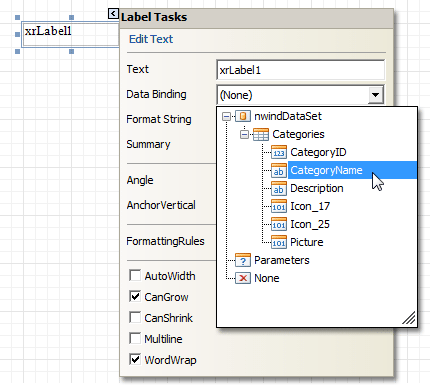Select the nwindDataSet root node
The width and height of the screenshot is (430, 385).
(288, 116)
